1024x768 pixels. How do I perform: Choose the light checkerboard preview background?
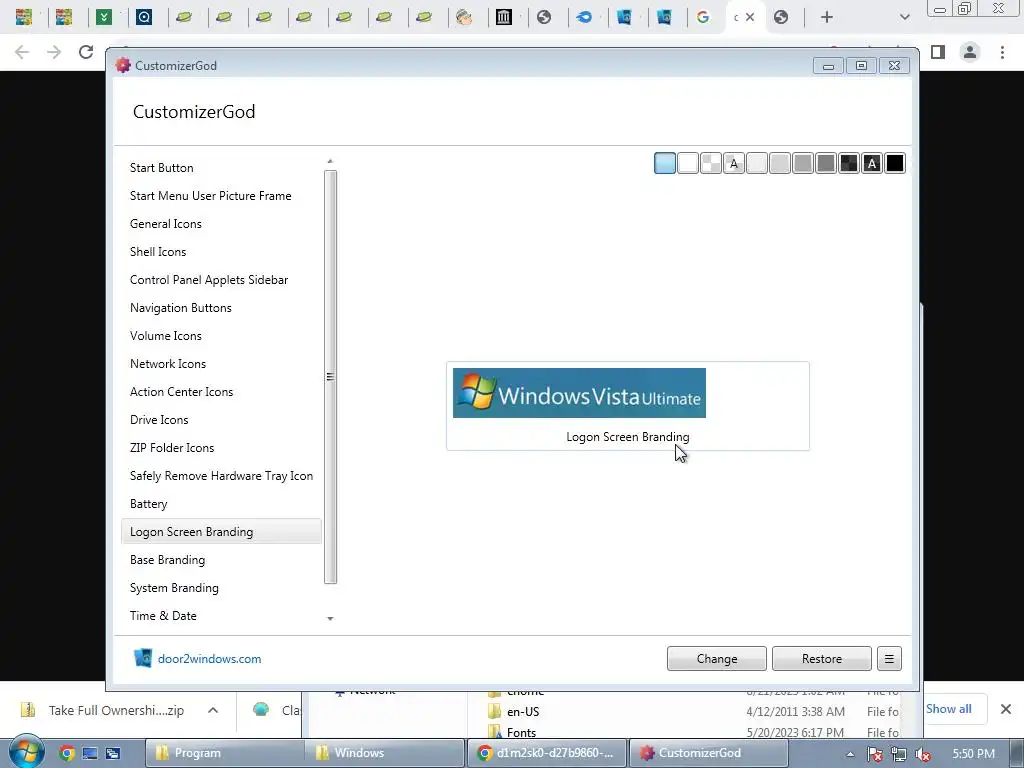pyautogui.click(x=711, y=163)
